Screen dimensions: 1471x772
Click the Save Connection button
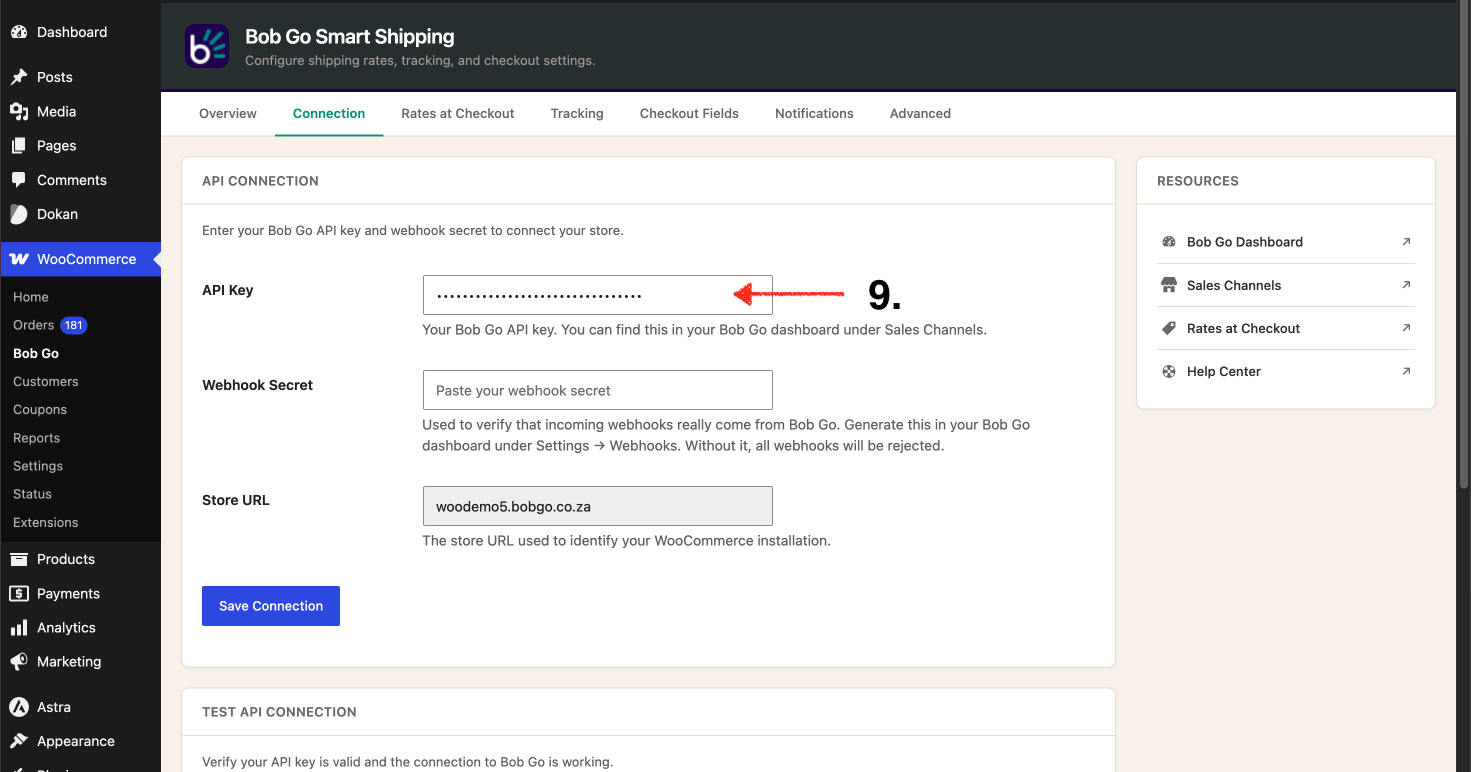[x=271, y=606]
